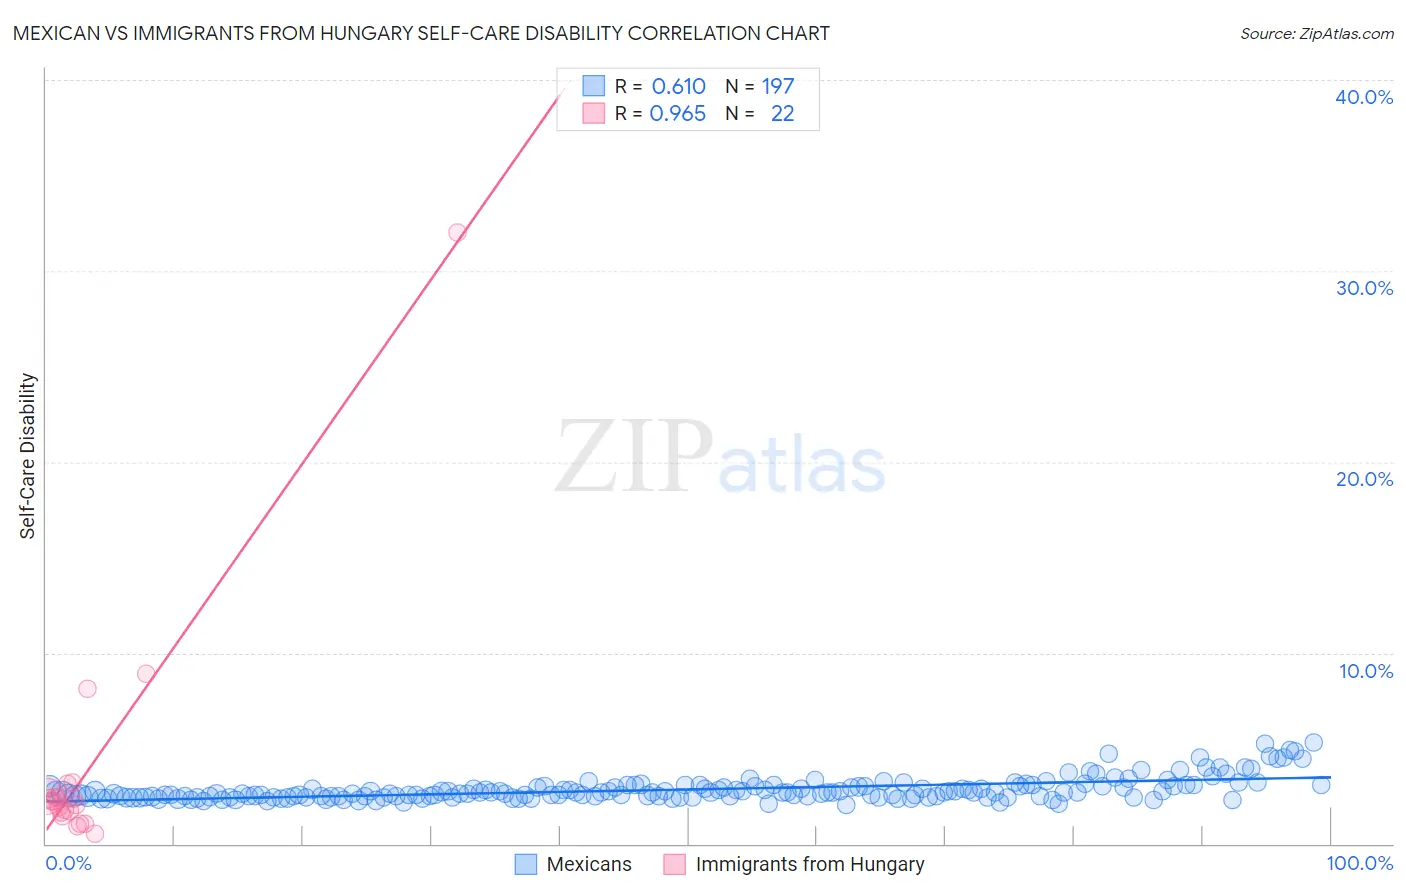Screen dimensions: 1406x892
Task: Click the blue Mexicans legend swatch
Action: click(x=526, y=864)
